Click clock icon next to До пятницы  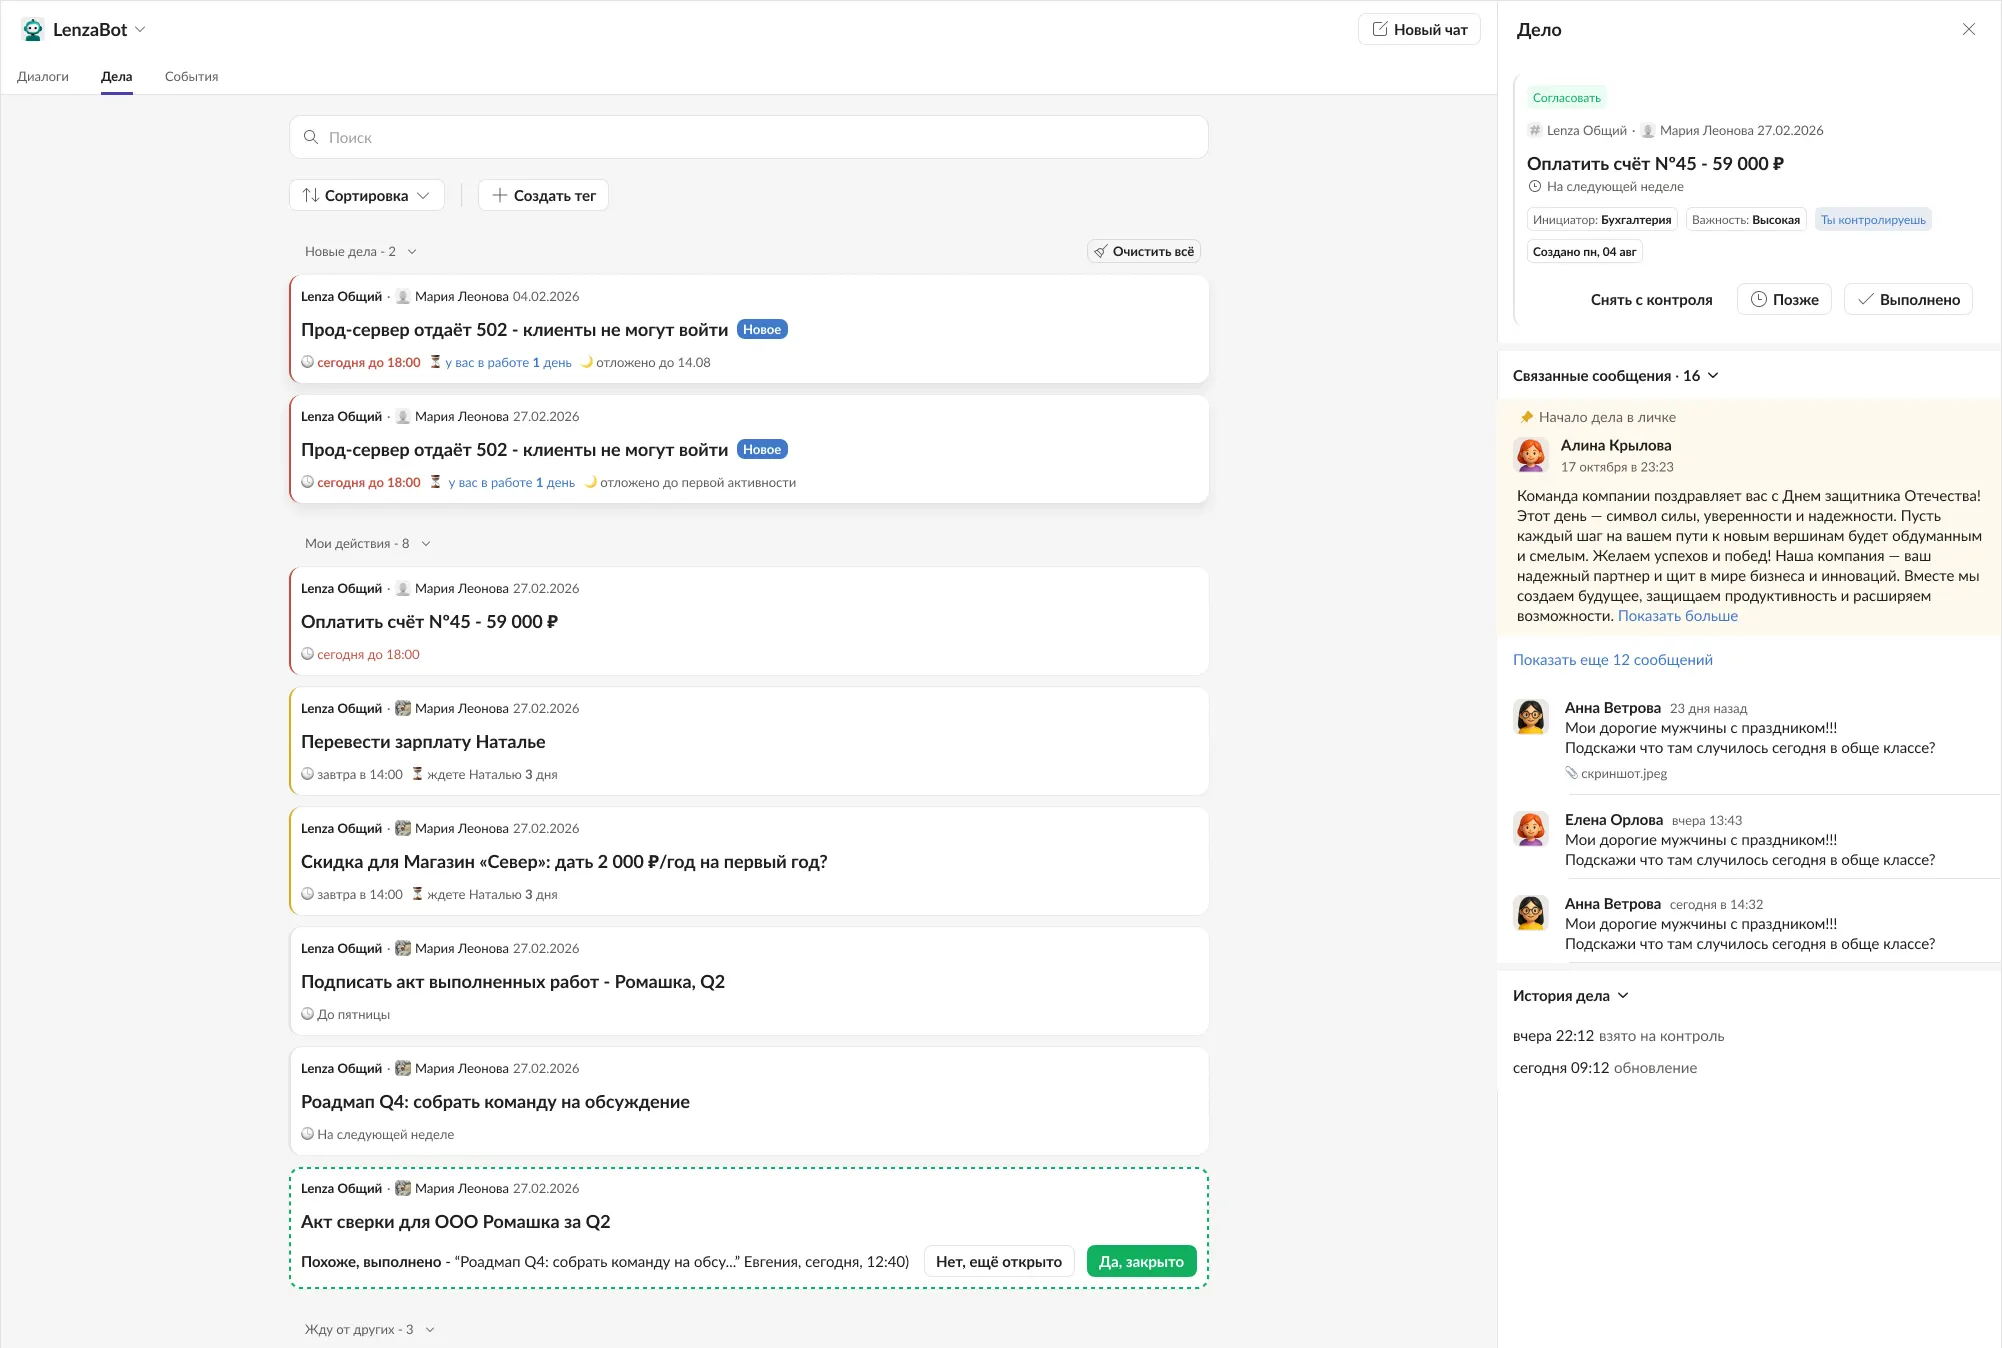click(x=308, y=1014)
